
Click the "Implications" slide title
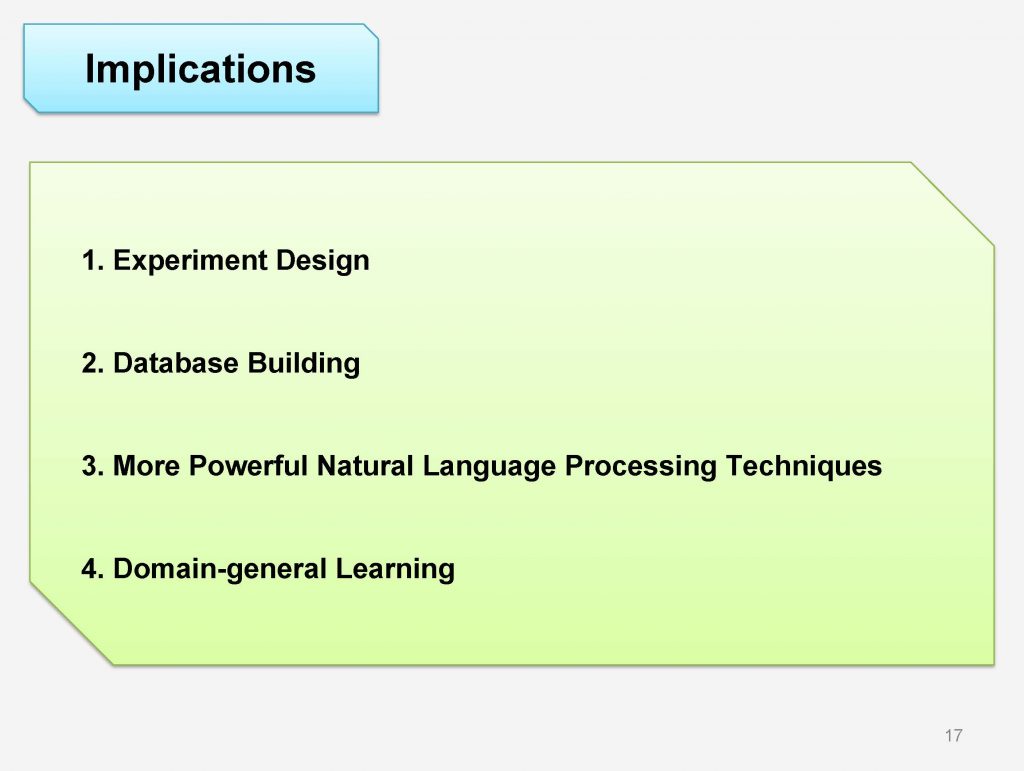(200, 69)
